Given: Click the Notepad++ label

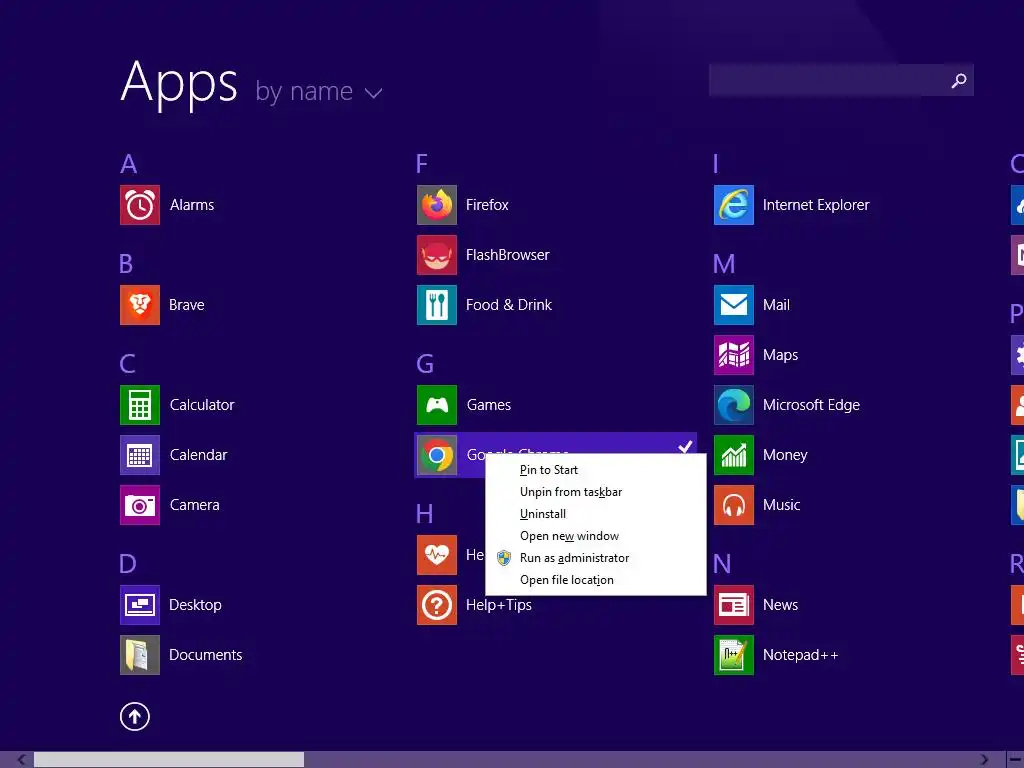Looking at the screenshot, I should (801, 655).
